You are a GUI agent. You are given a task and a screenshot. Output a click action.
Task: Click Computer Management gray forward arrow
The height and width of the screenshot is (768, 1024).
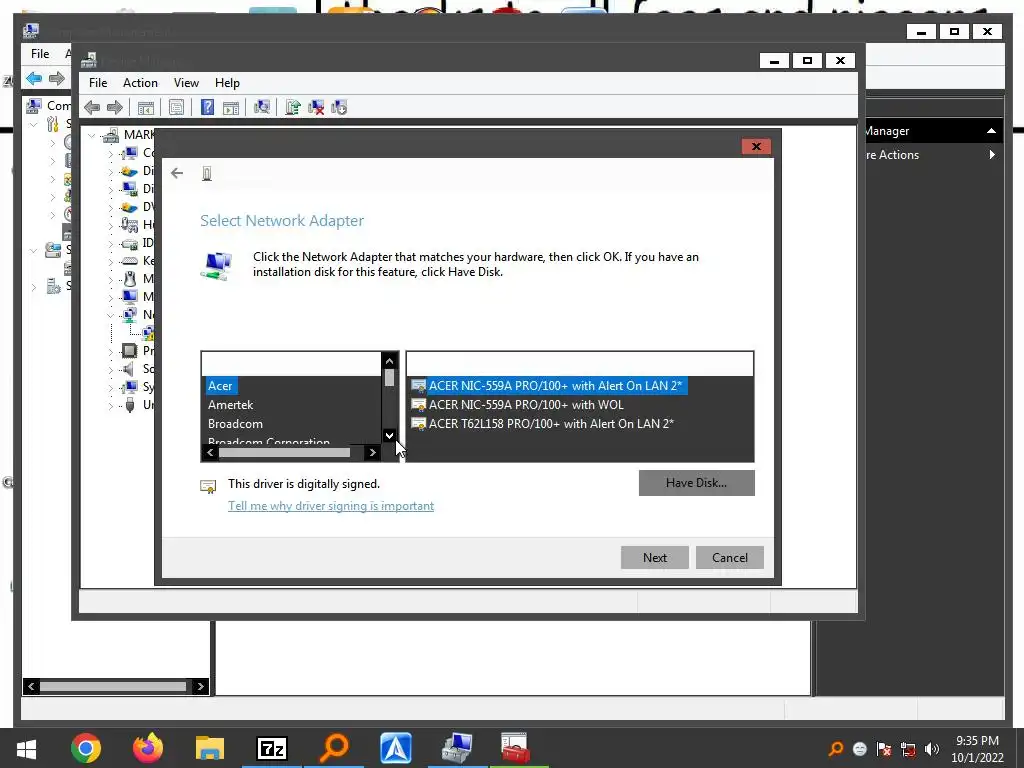click(x=57, y=79)
